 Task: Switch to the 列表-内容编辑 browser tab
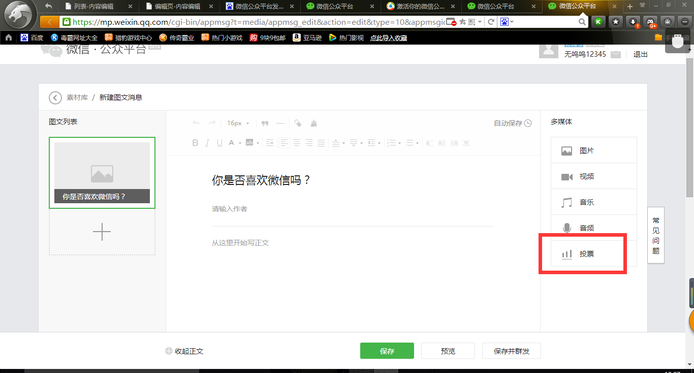pyautogui.click(x=98, y=6)
